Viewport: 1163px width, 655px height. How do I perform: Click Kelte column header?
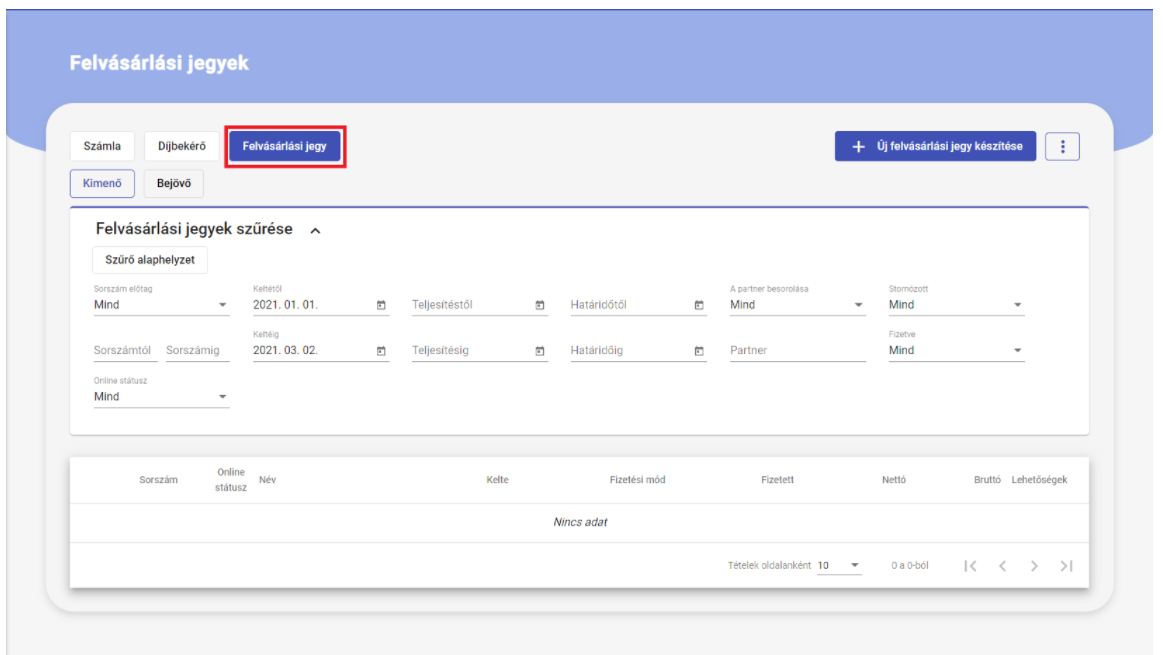tap(498, 480)
